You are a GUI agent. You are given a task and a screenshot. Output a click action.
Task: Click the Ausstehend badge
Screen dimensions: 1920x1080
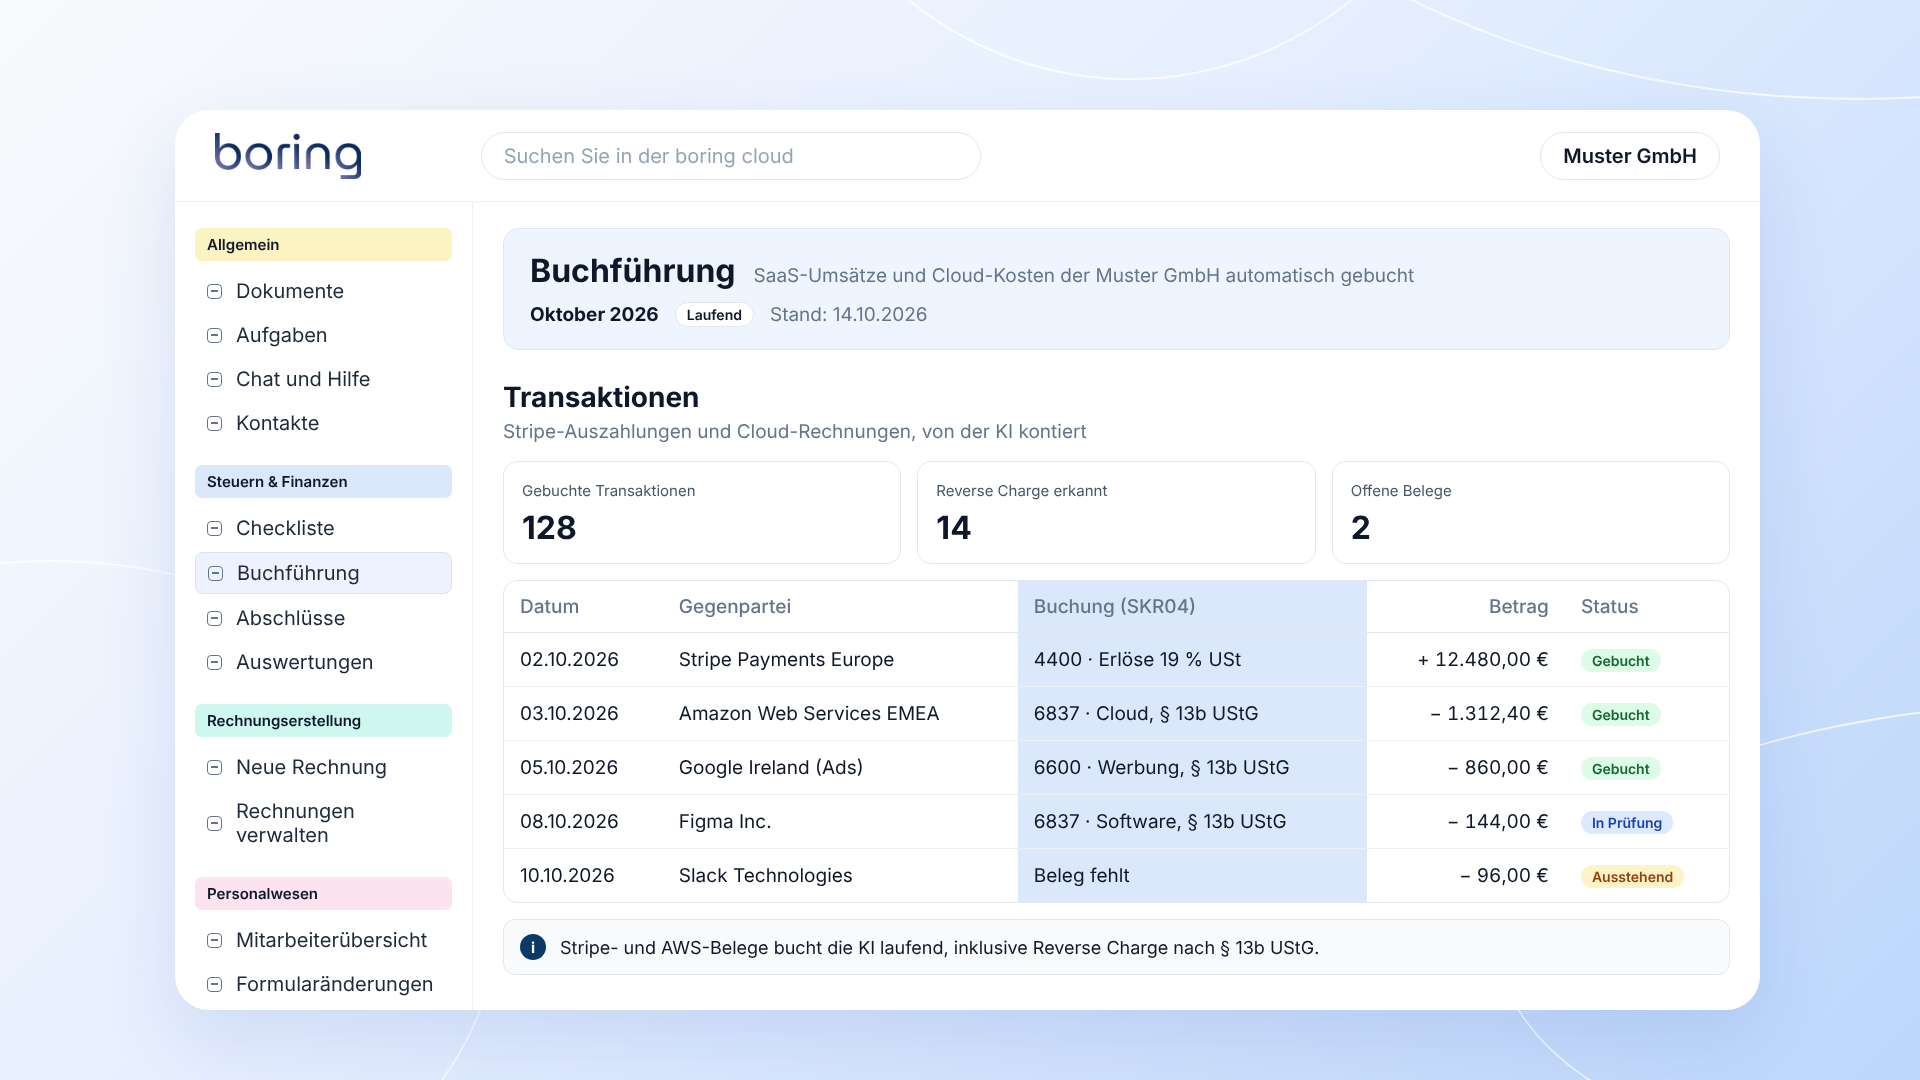pyautogui.click(x=1632, y=877)
